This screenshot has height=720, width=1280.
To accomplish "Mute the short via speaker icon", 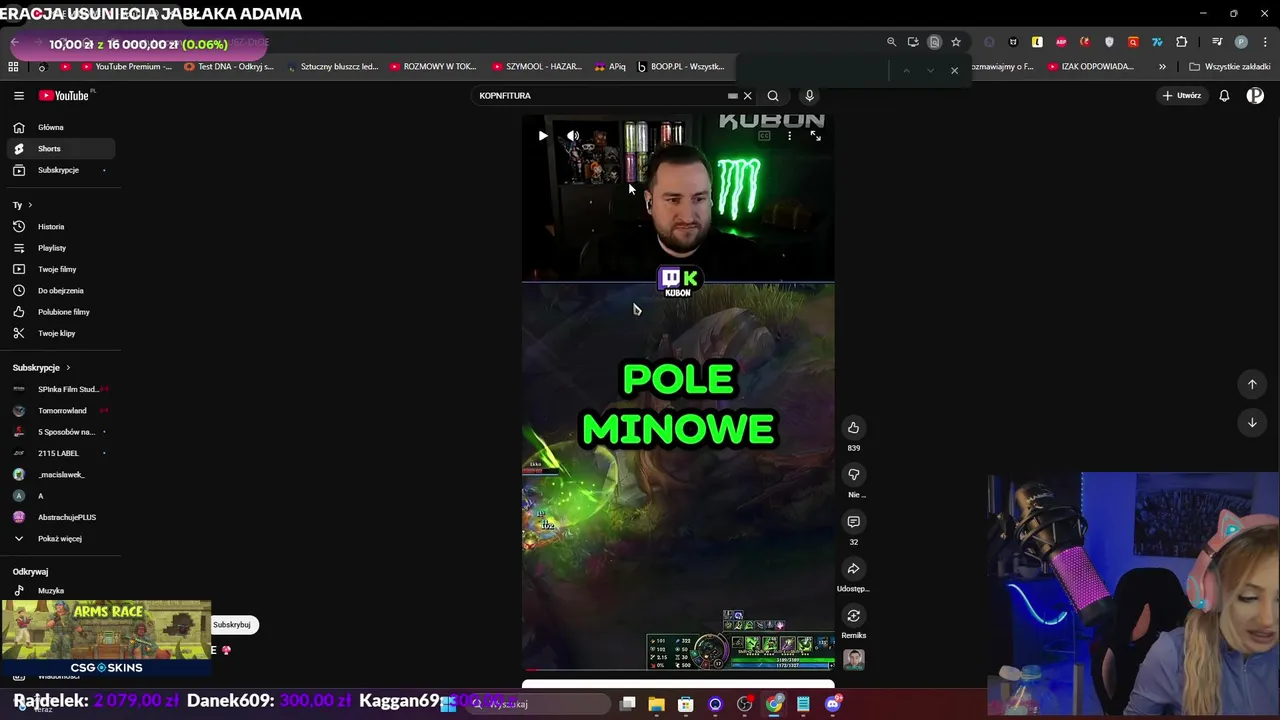I will tap(573, 136).
